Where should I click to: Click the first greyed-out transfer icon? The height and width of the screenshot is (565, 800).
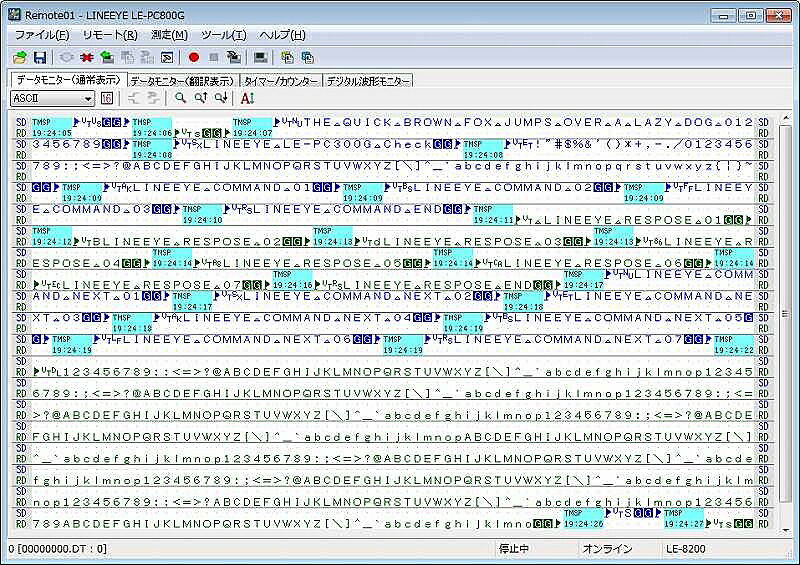pos(127,57)
